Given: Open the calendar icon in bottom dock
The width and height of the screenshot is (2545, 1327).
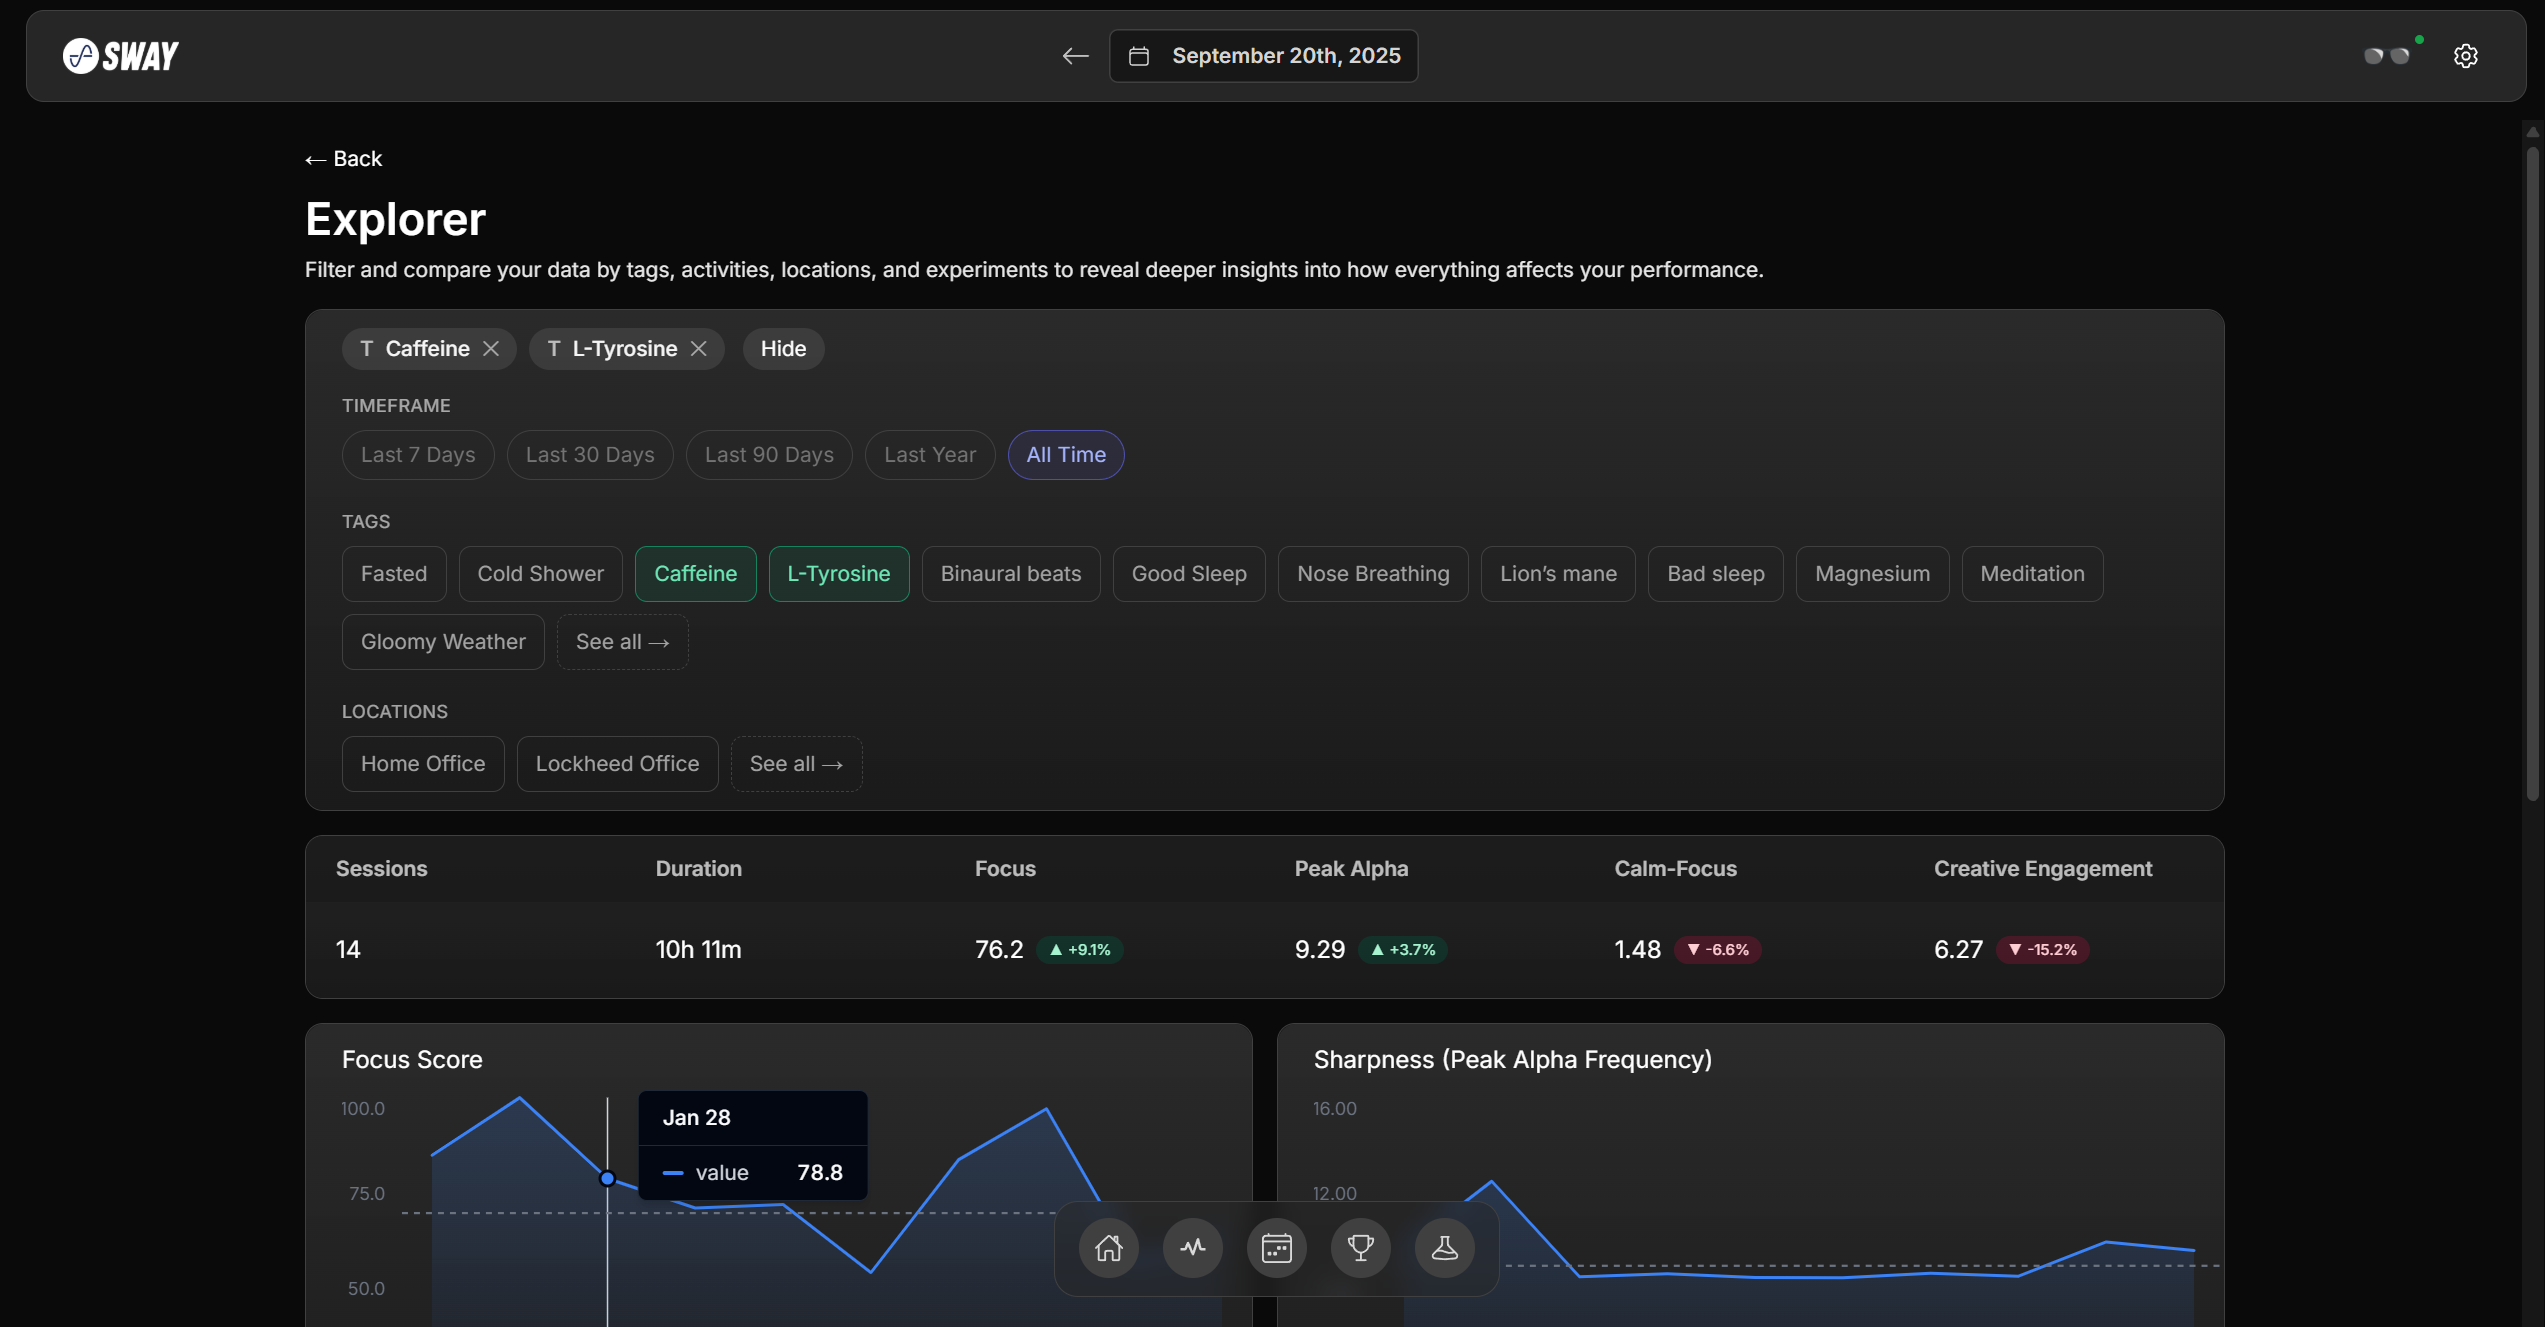Looking at the screenshot, I should click(x=1276, y=1248).
